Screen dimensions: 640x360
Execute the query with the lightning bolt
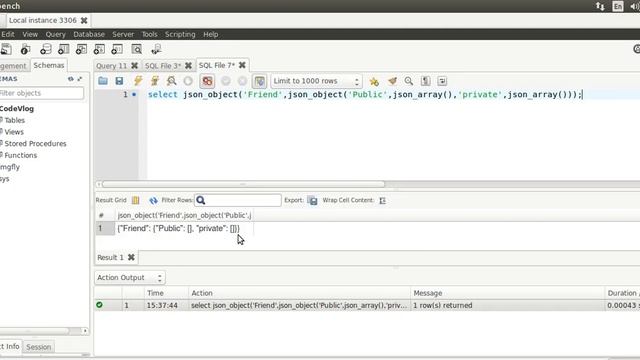138,81
